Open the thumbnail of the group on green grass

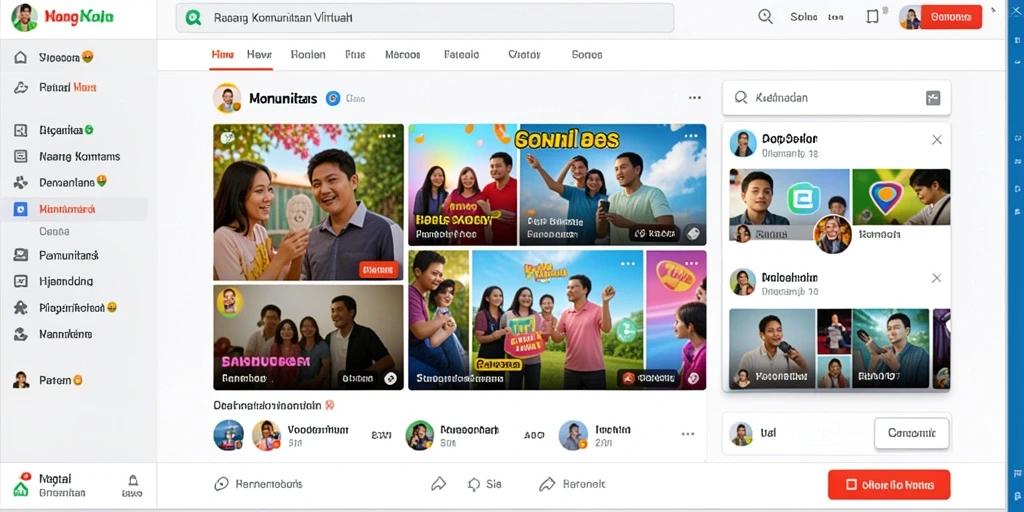558,320
